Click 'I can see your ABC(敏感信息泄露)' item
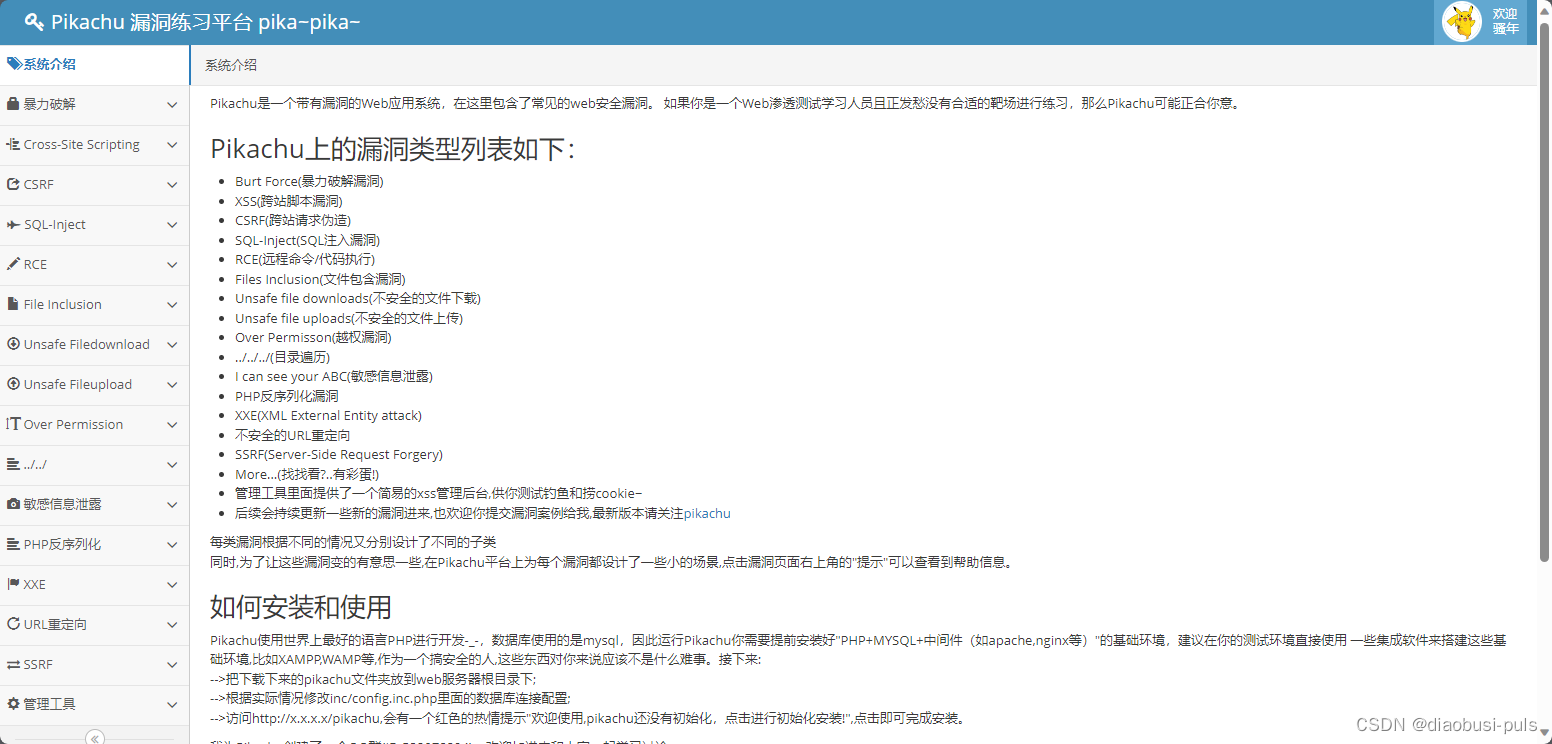The height and width of the screenshot is (744, 1552). [x=334, y=377]
